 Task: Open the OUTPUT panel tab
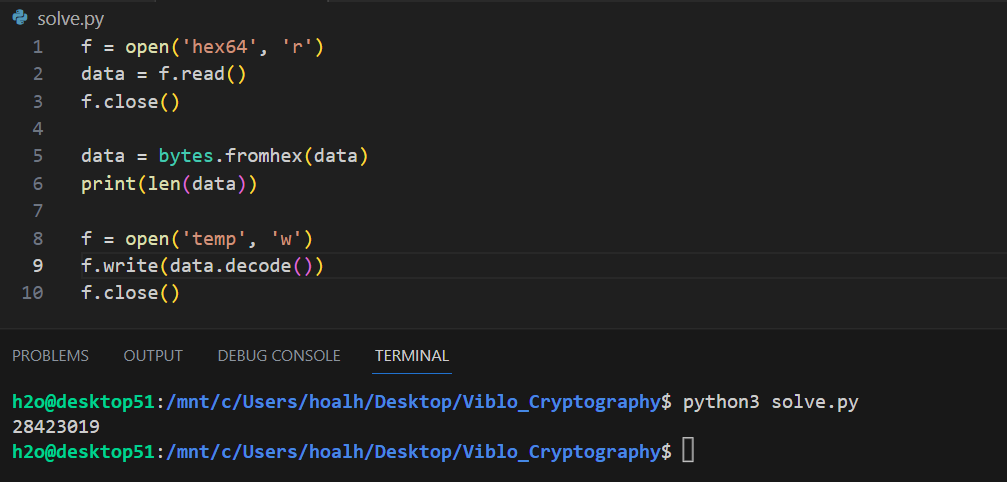[x=153, y=356]
